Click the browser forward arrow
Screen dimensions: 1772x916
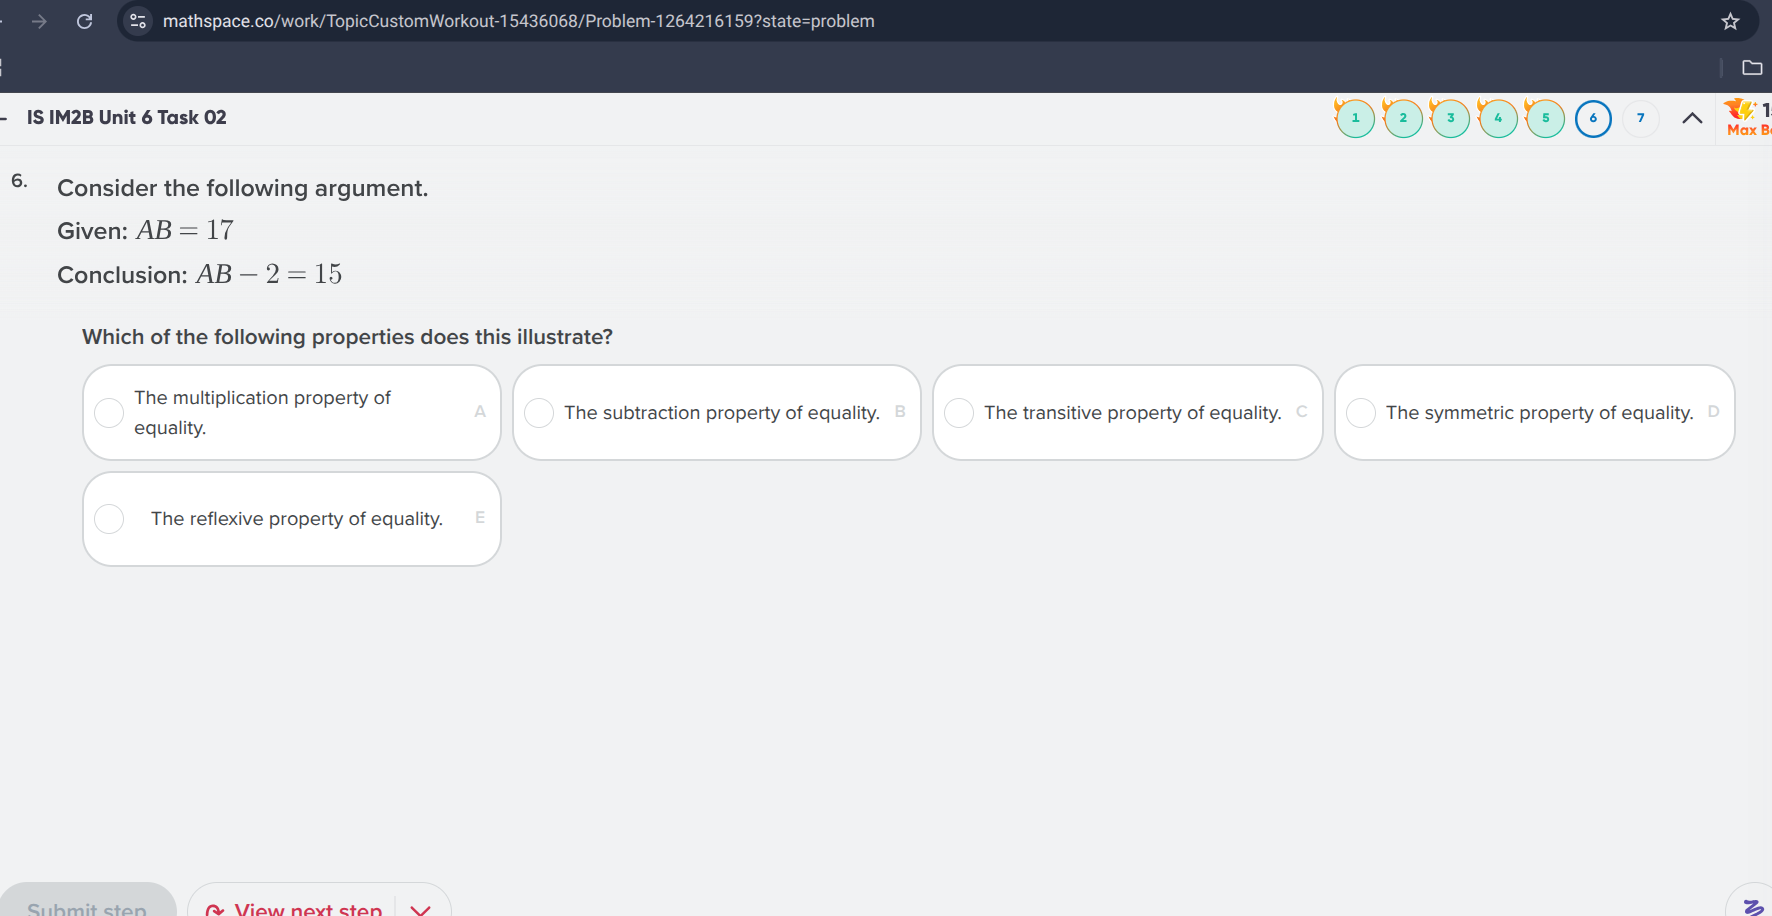pyautogui.click(x=39, y=21)
